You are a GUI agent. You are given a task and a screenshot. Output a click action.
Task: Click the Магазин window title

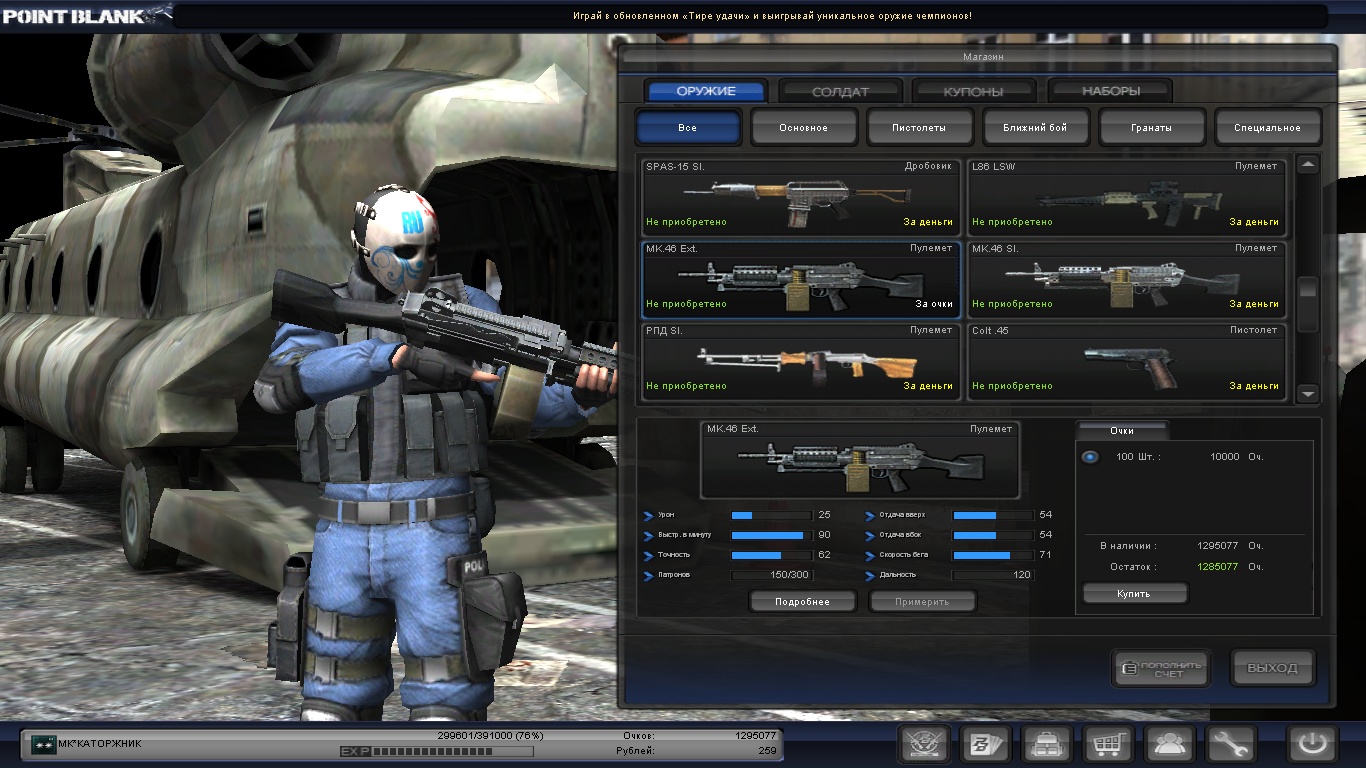pyautogui.click(x=983, y=57)
